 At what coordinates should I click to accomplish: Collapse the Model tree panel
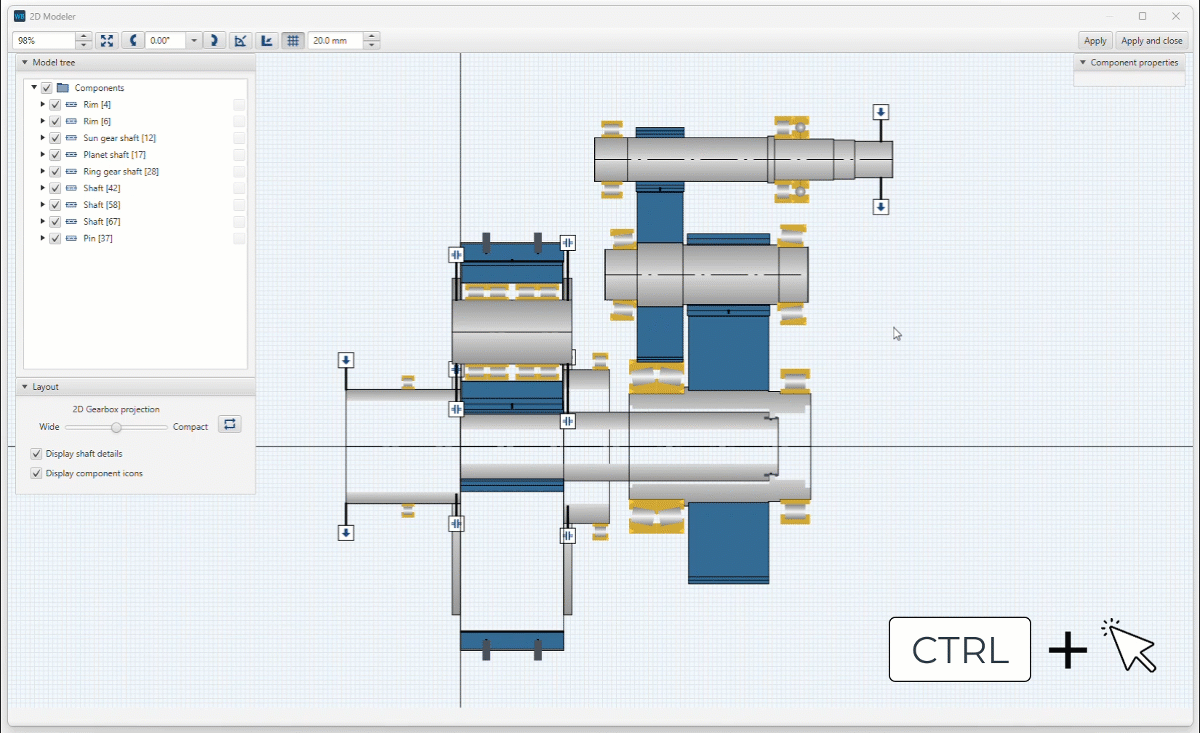pyautogui.click(x=25, y=62)
